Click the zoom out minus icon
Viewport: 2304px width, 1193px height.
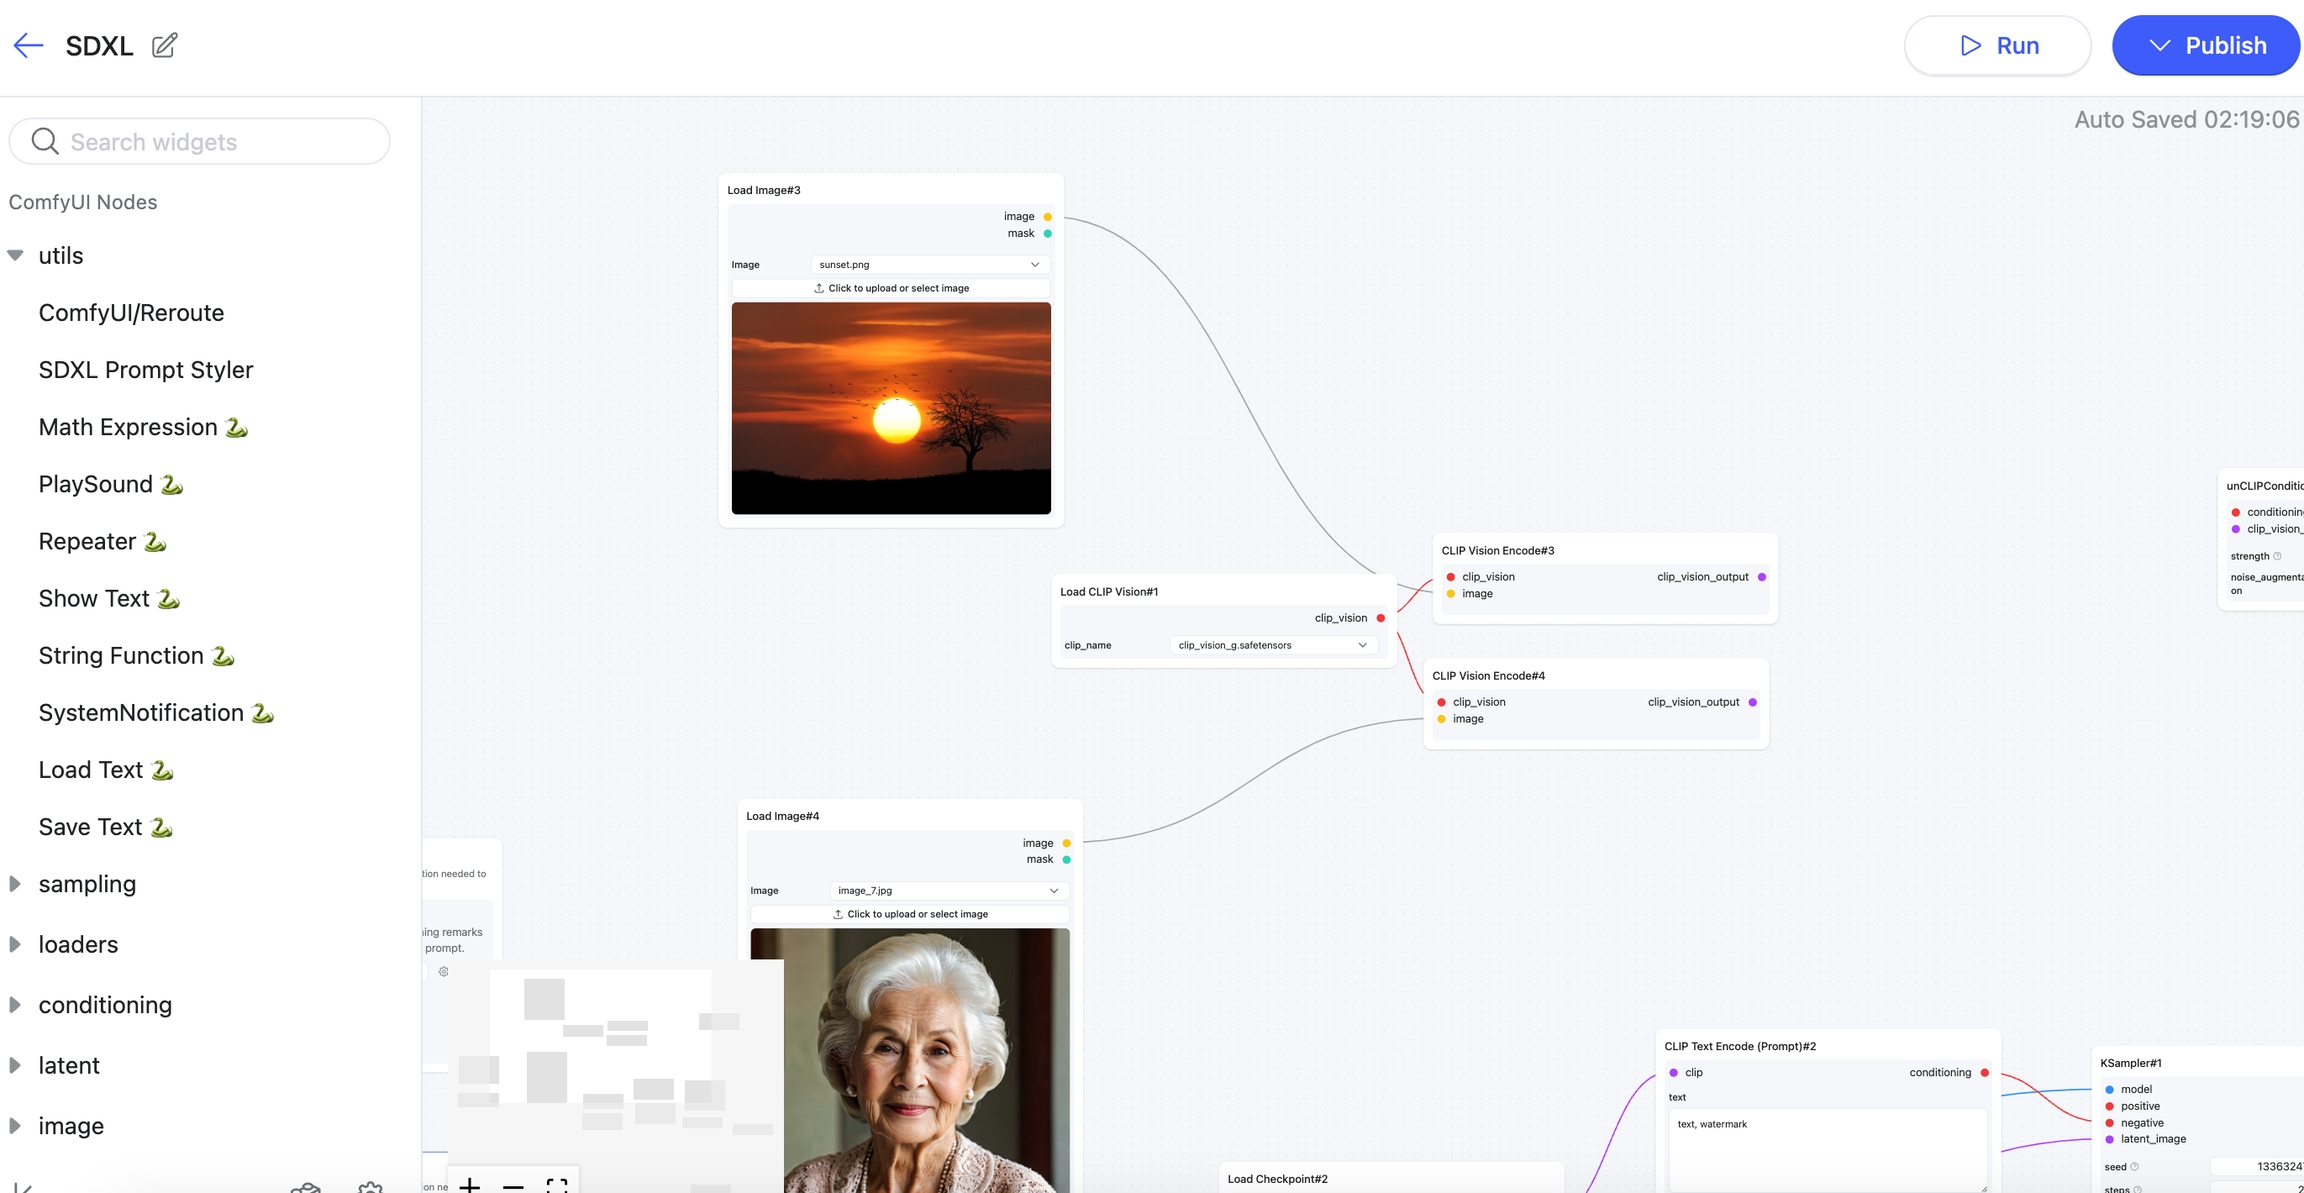[513, 1185]
